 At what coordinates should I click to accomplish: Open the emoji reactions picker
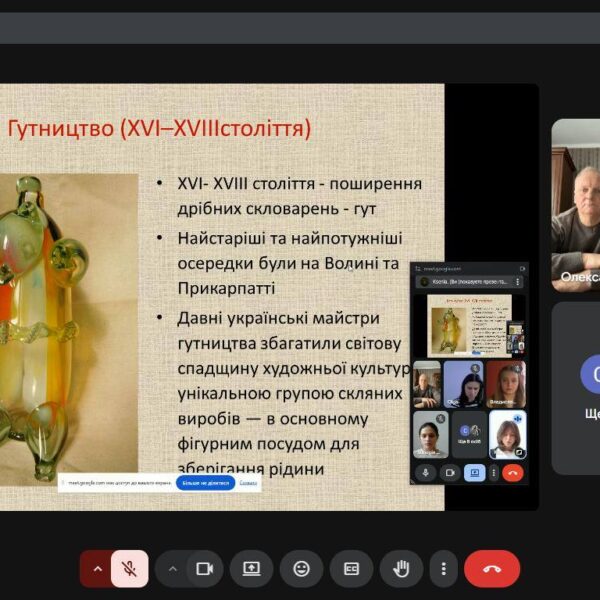pos(301,568)
